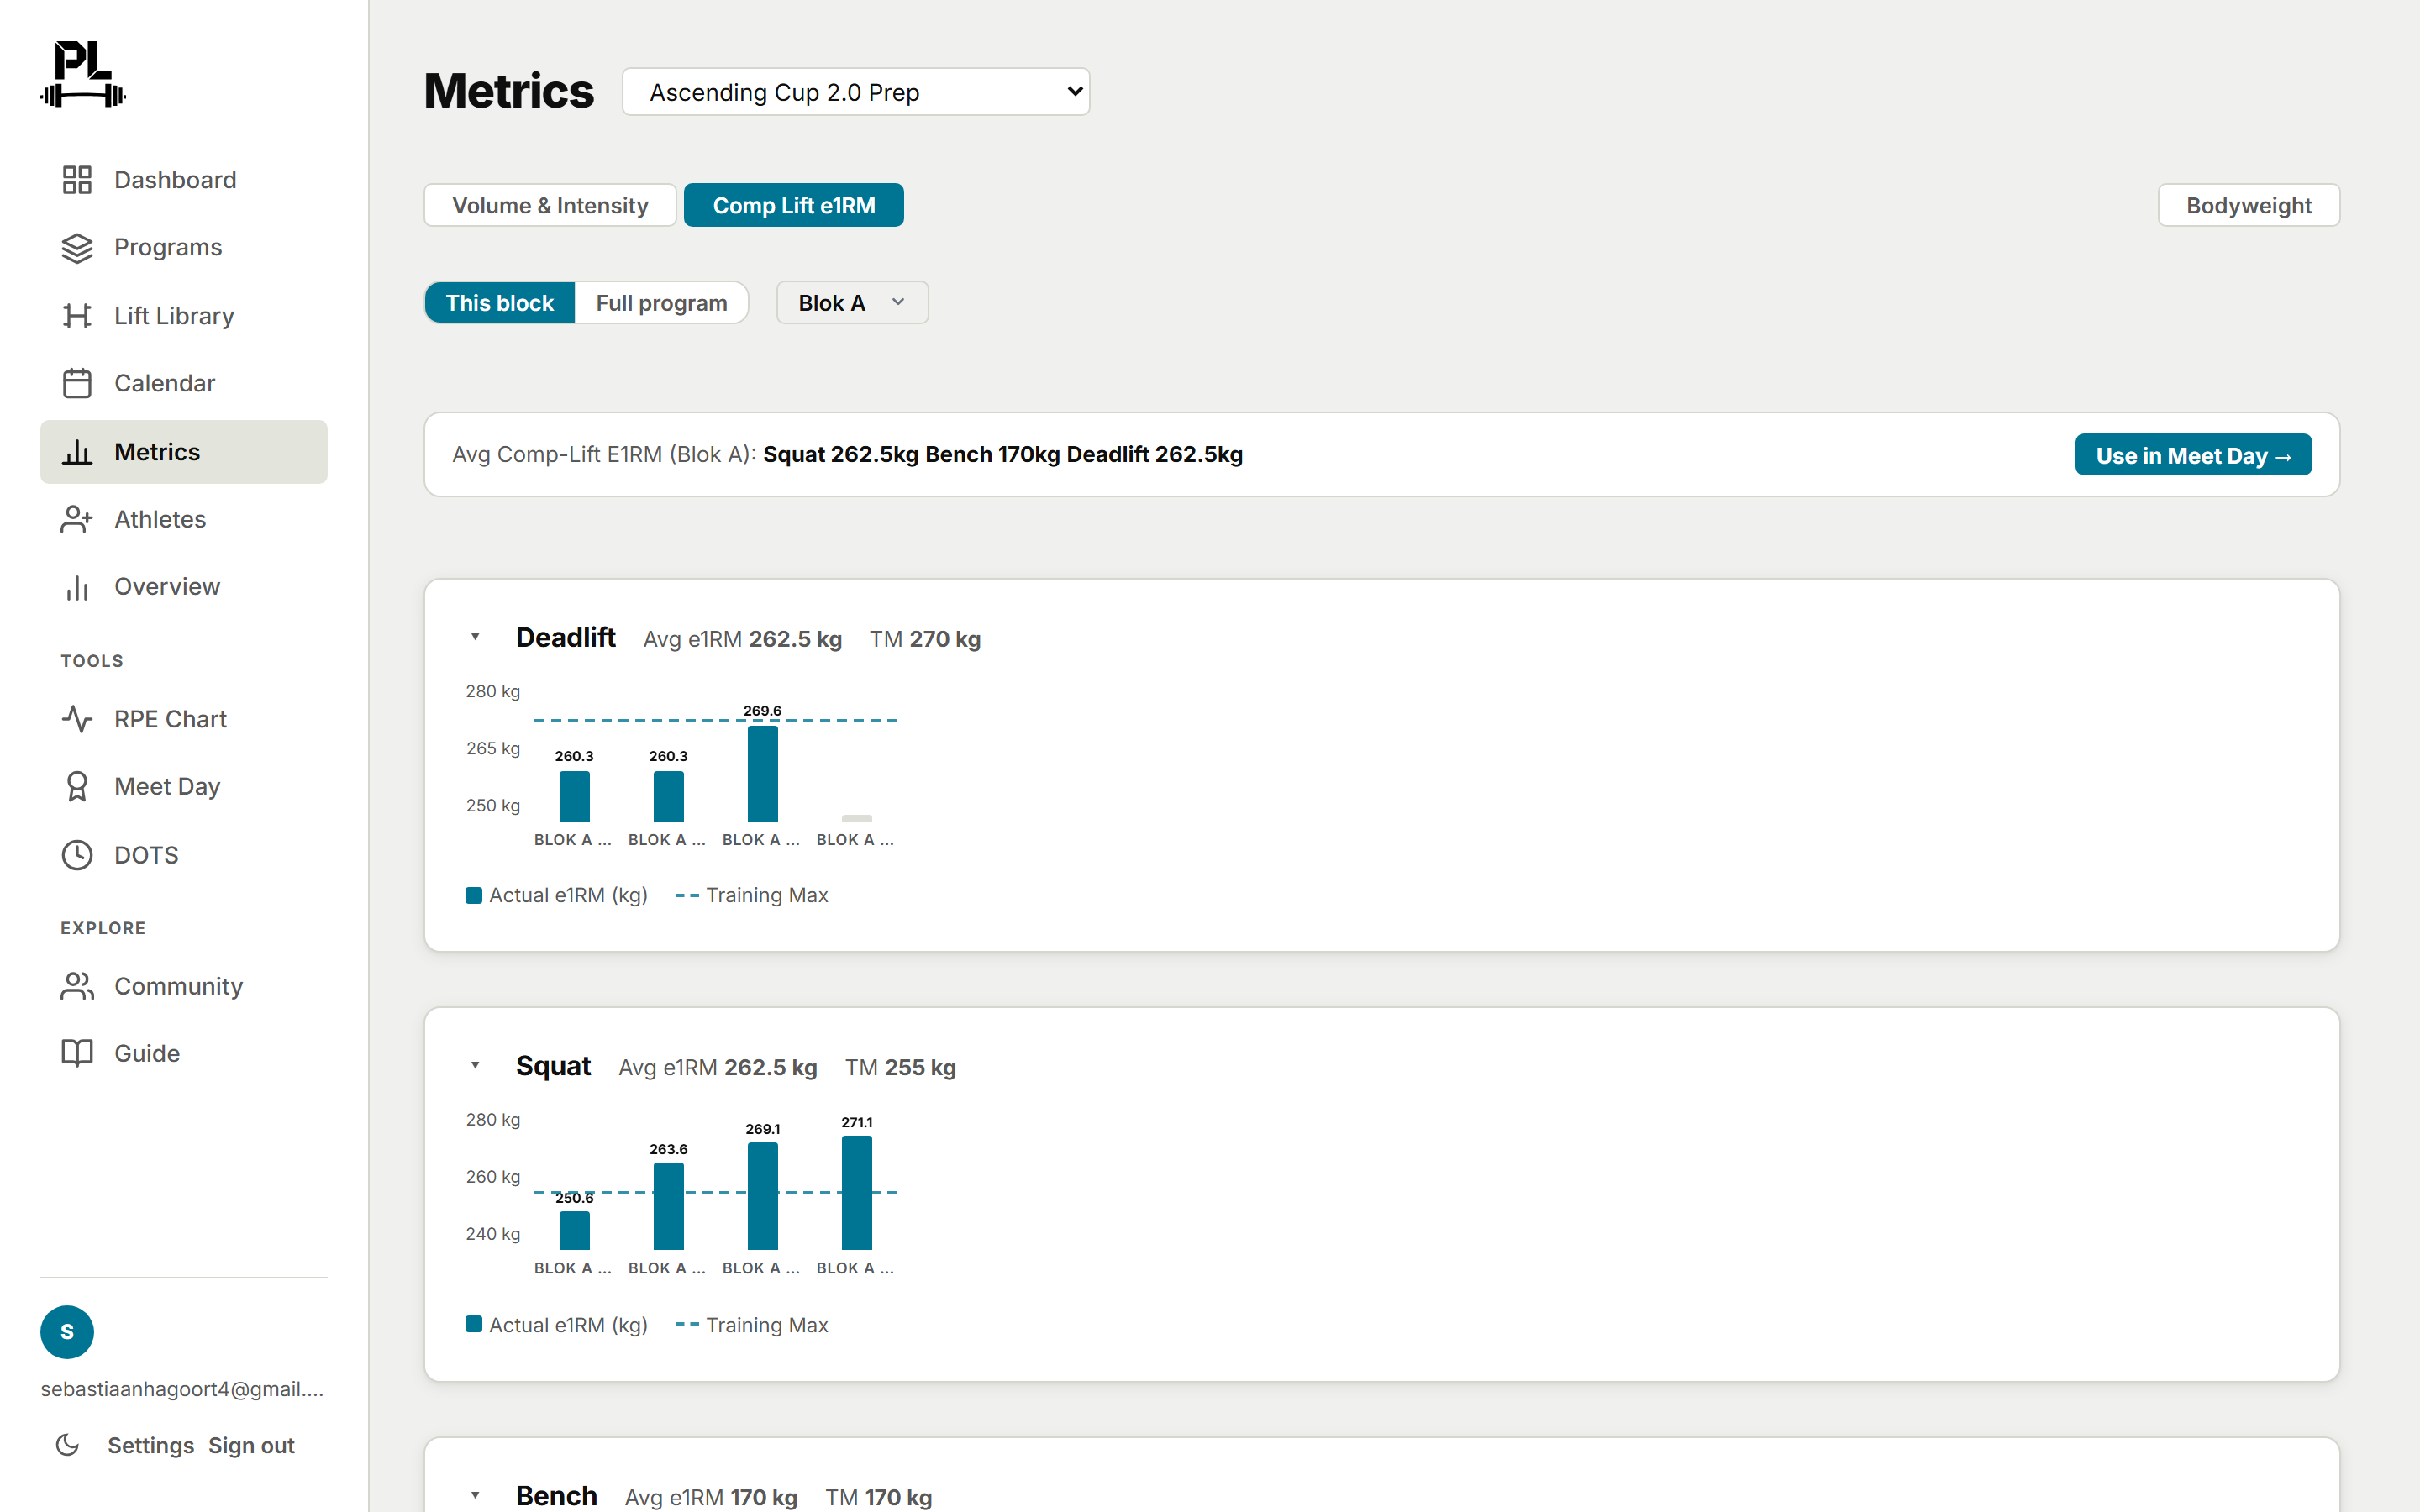
Task: Open the Blok A block selector
Action: click(852, 303)
